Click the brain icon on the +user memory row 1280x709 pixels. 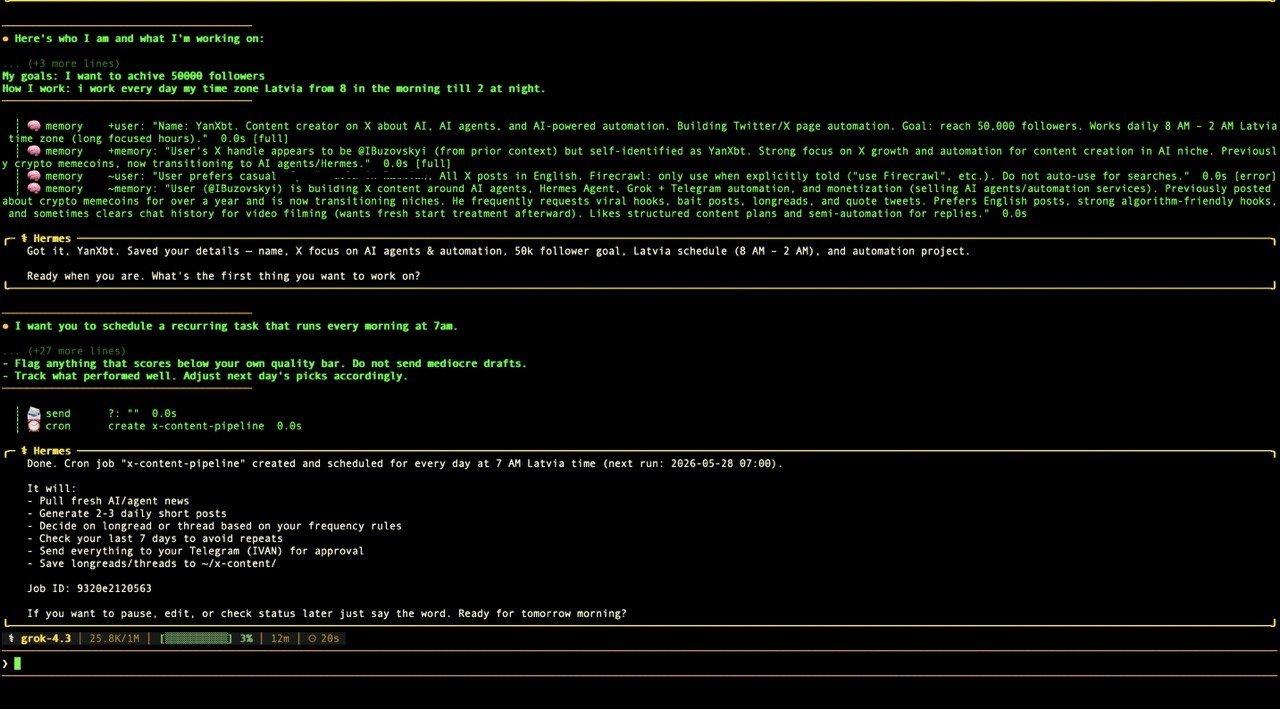[33, 126]
